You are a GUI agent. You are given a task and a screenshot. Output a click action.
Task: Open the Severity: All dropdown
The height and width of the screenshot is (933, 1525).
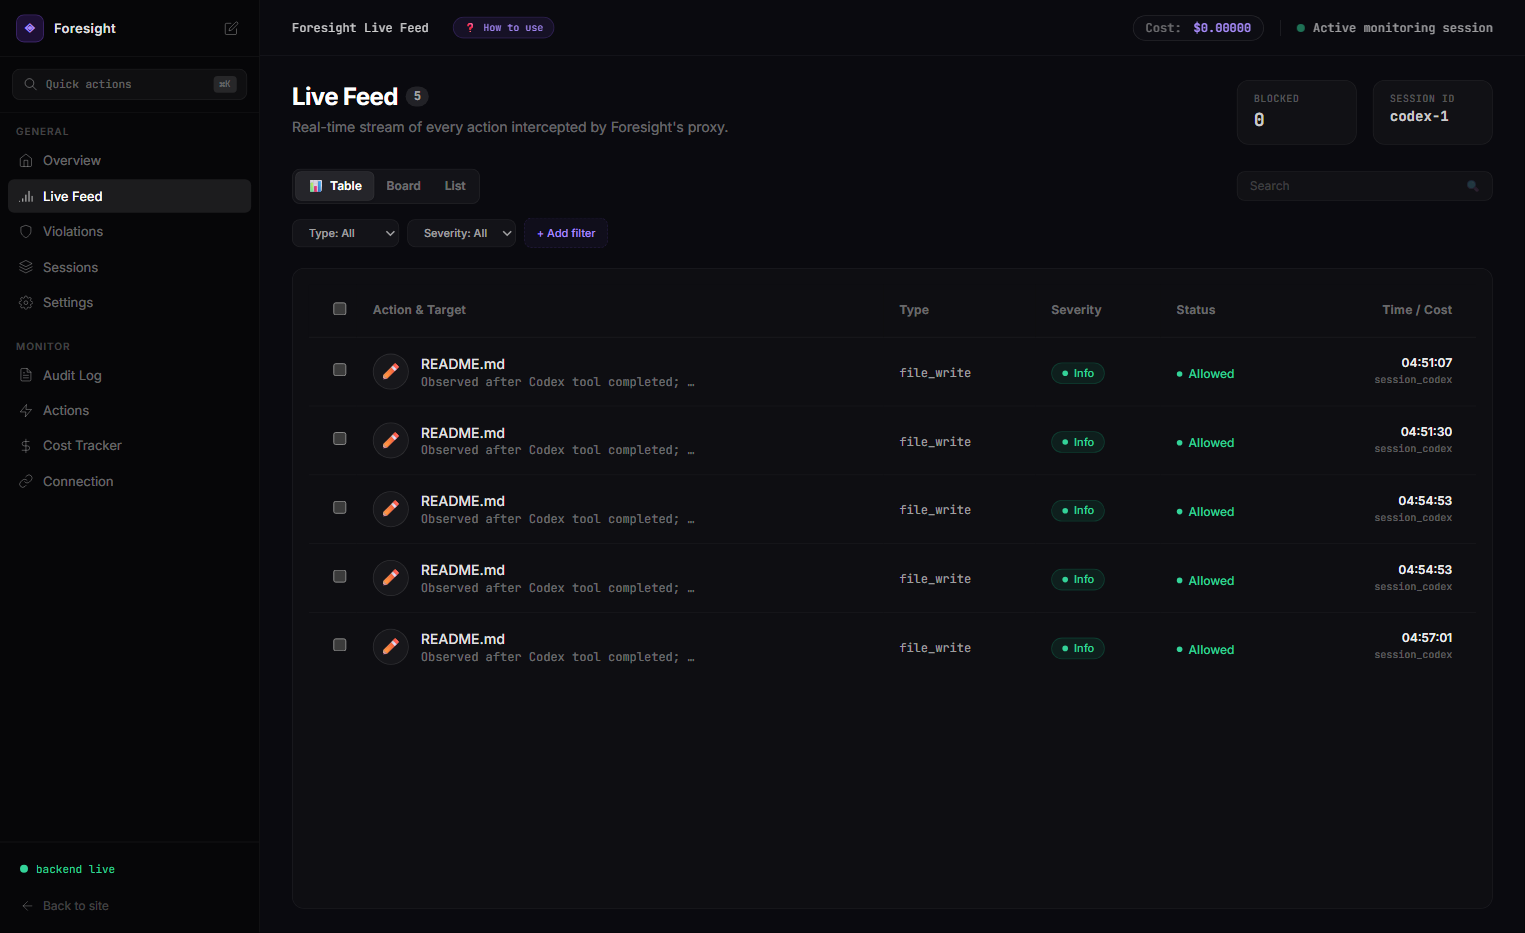tap(461, 233)
